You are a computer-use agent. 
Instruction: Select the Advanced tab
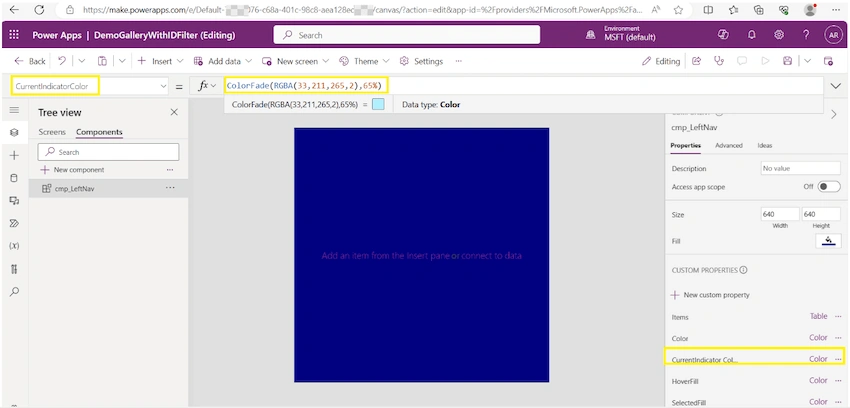[729, 145]
